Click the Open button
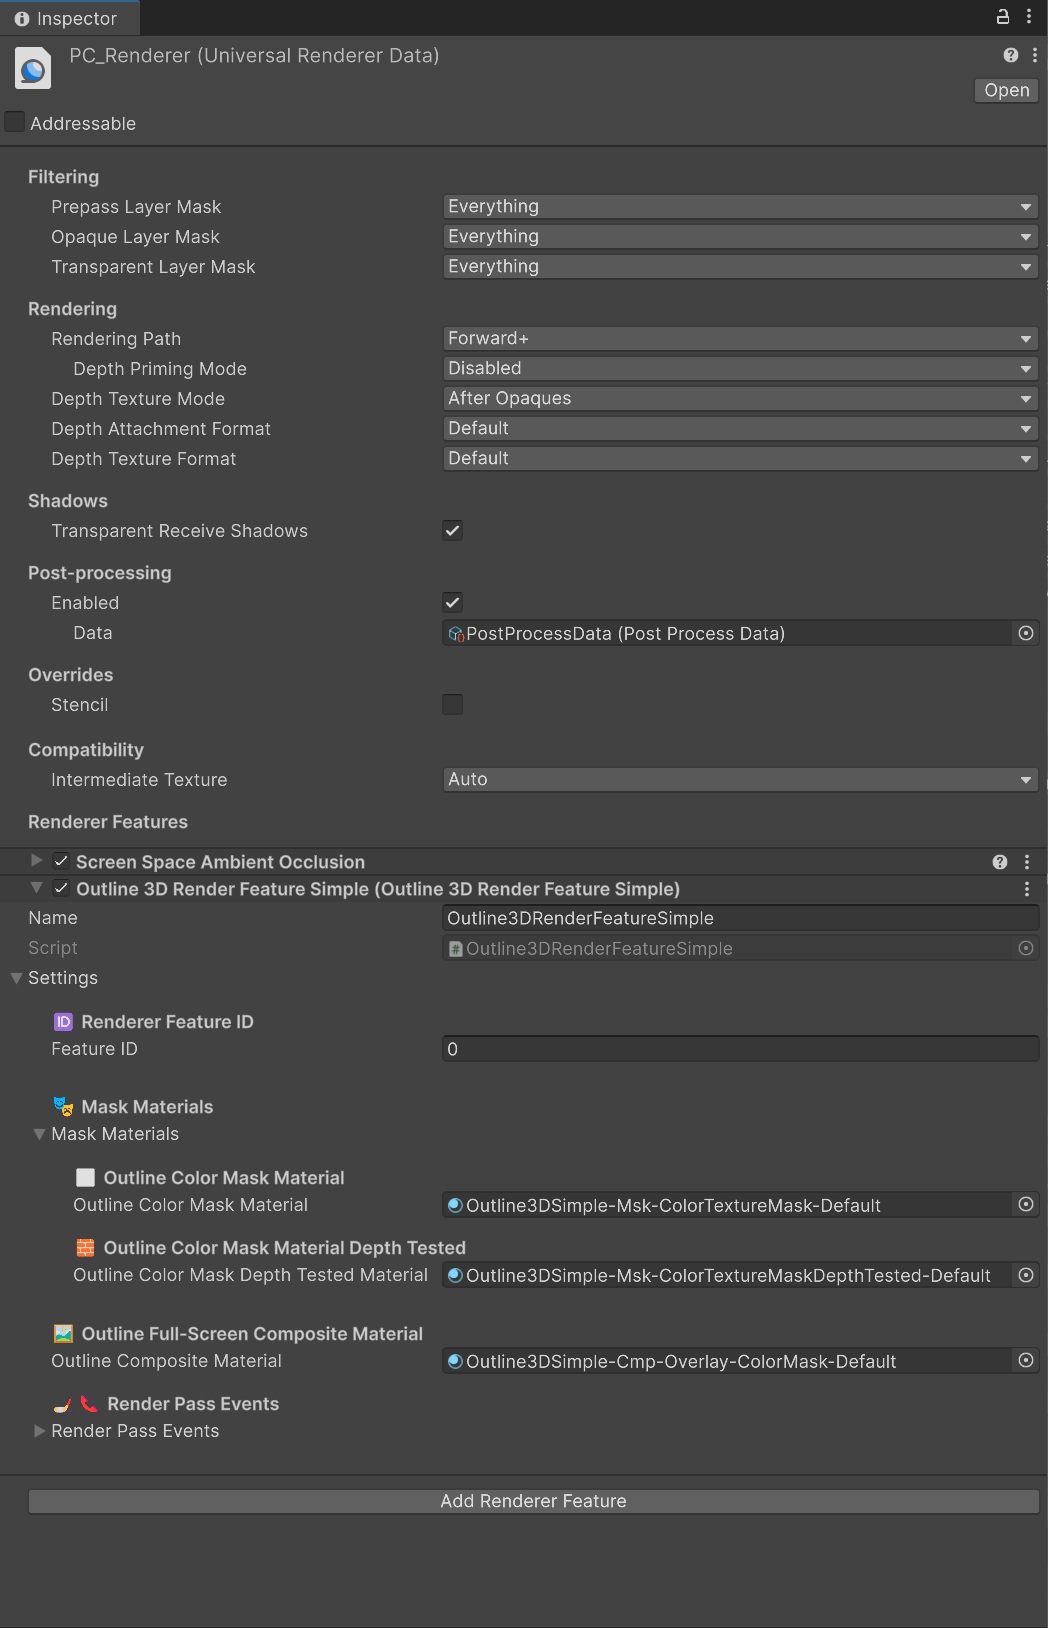The width and height of the screenshot is (1048, 1628). 1006,90
